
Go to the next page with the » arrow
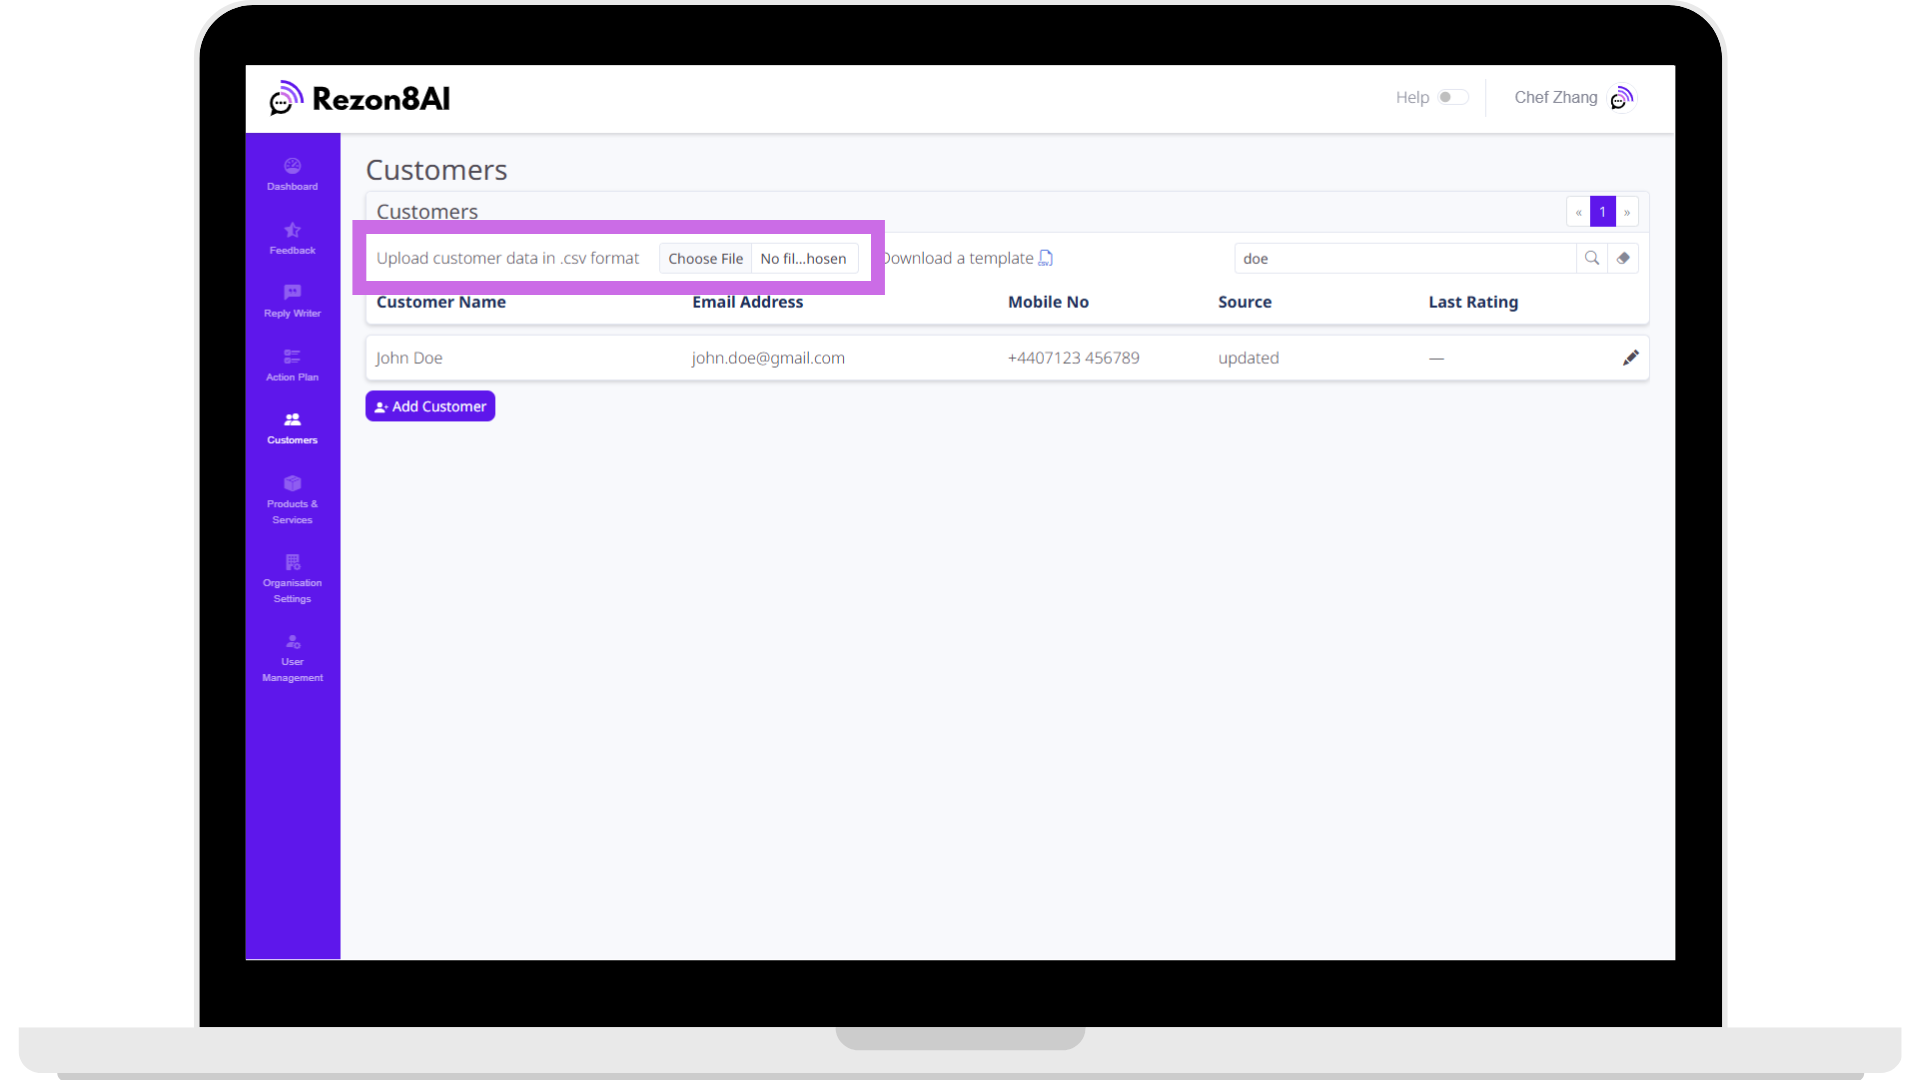click(x=1627, y=211)
